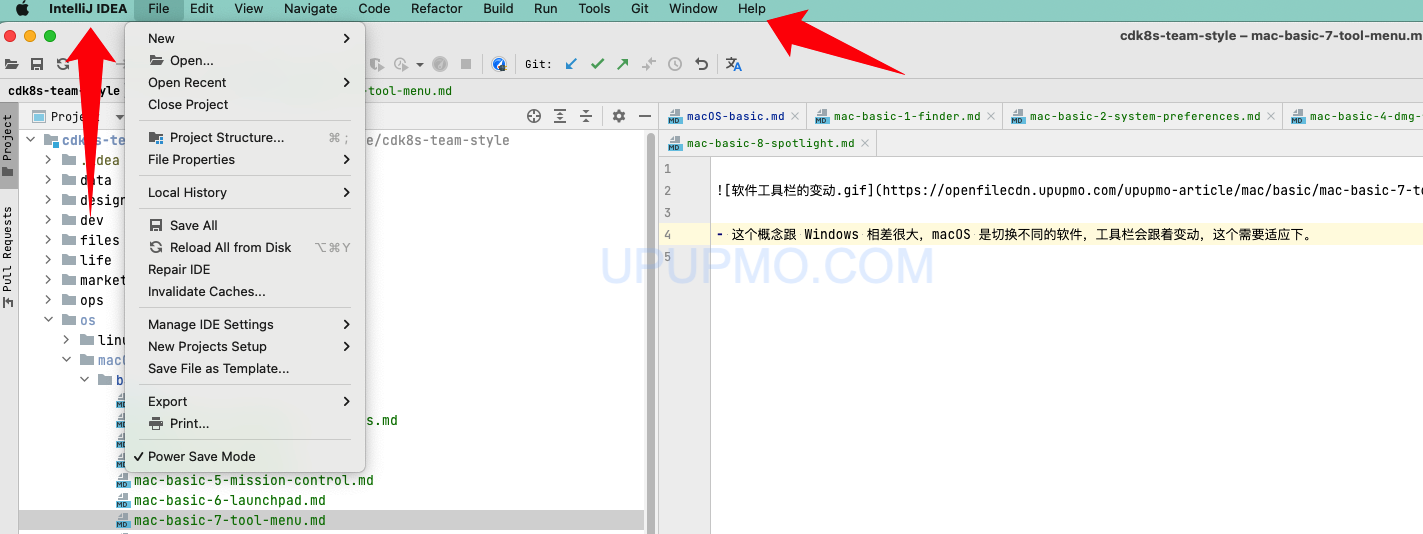Click the Git Show History clock icon
1423x534 pixels.
pos(675,64)
